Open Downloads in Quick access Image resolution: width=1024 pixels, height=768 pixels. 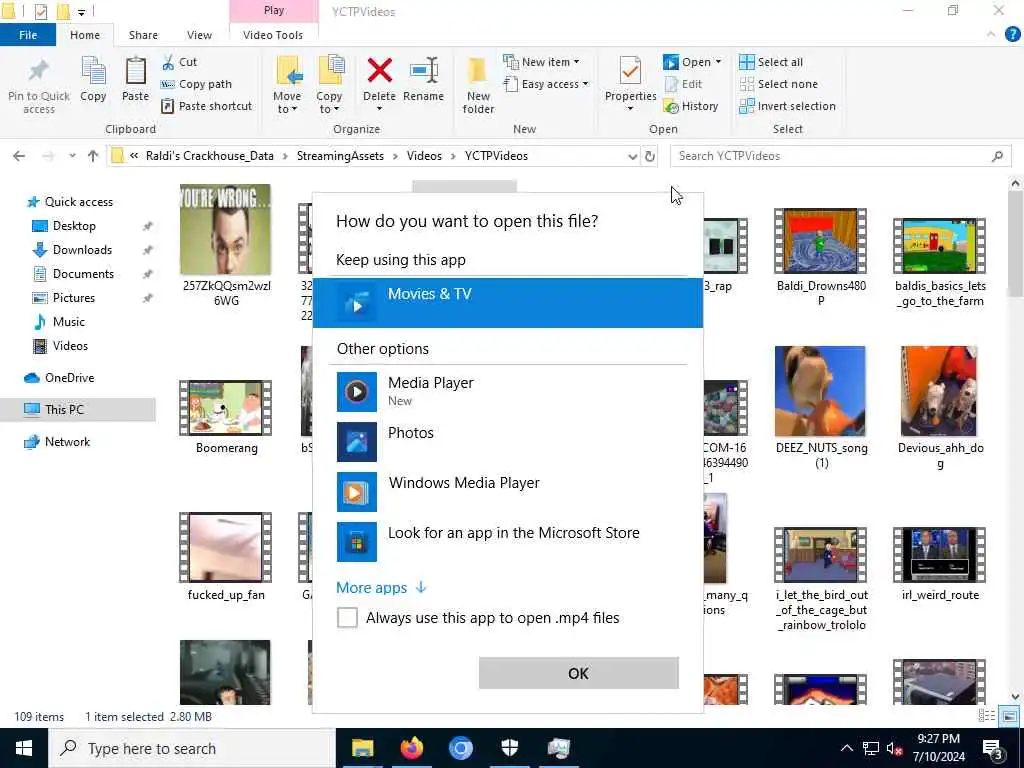[x=82, y=250]
